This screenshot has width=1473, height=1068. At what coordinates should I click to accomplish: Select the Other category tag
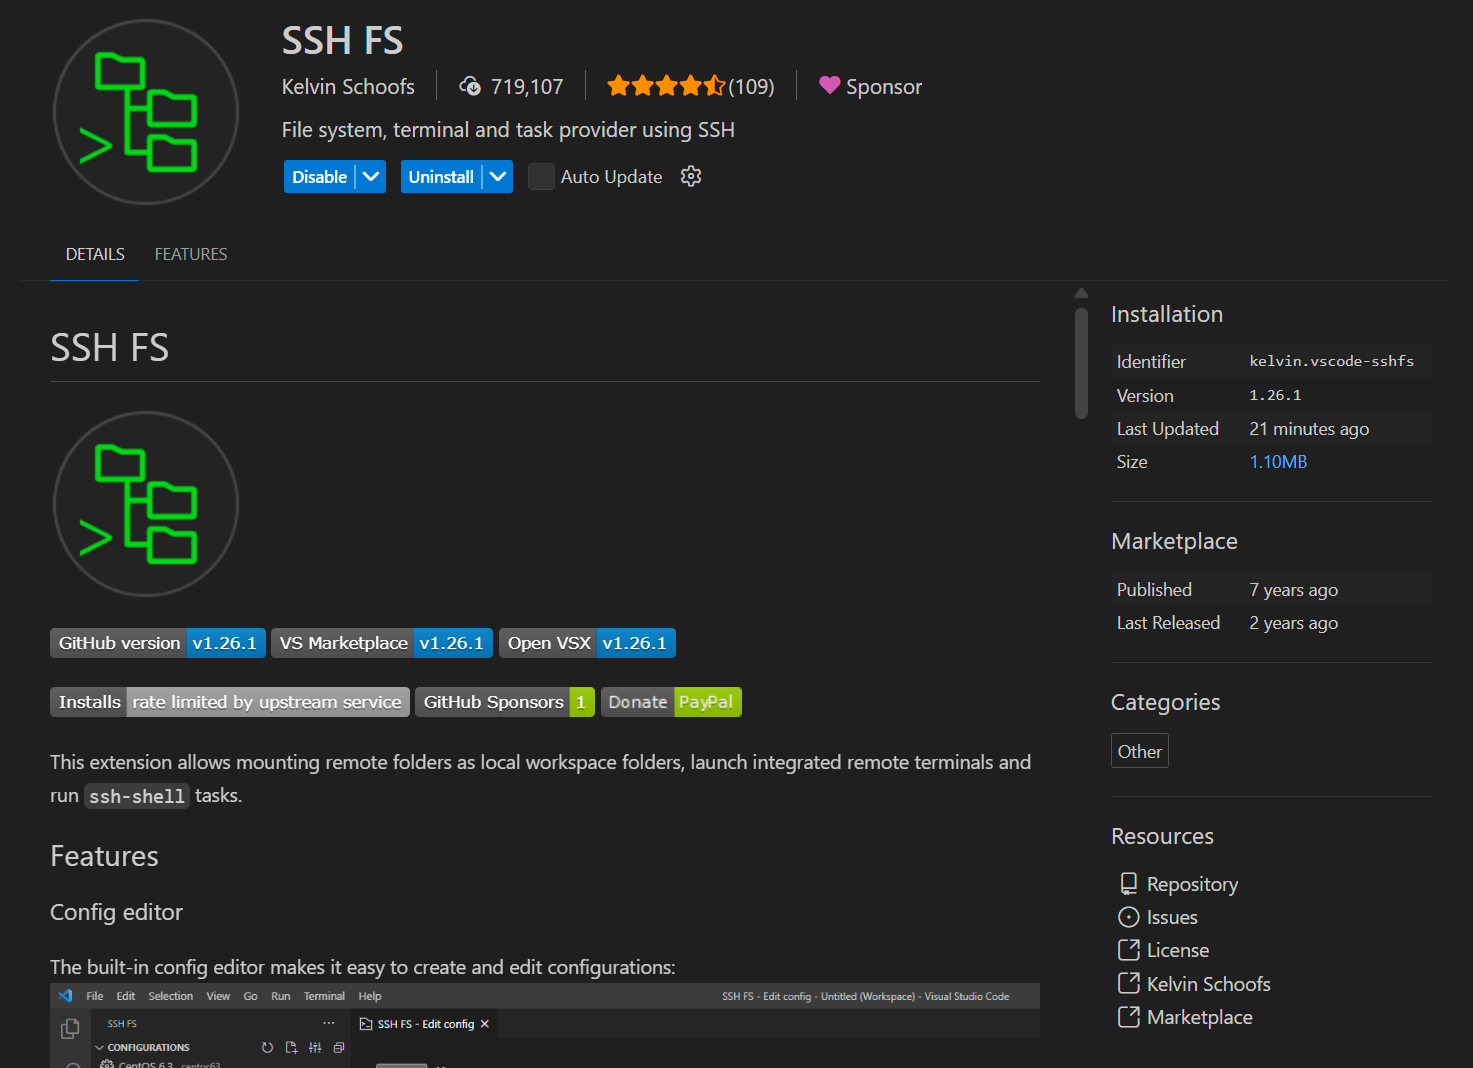1140,751
